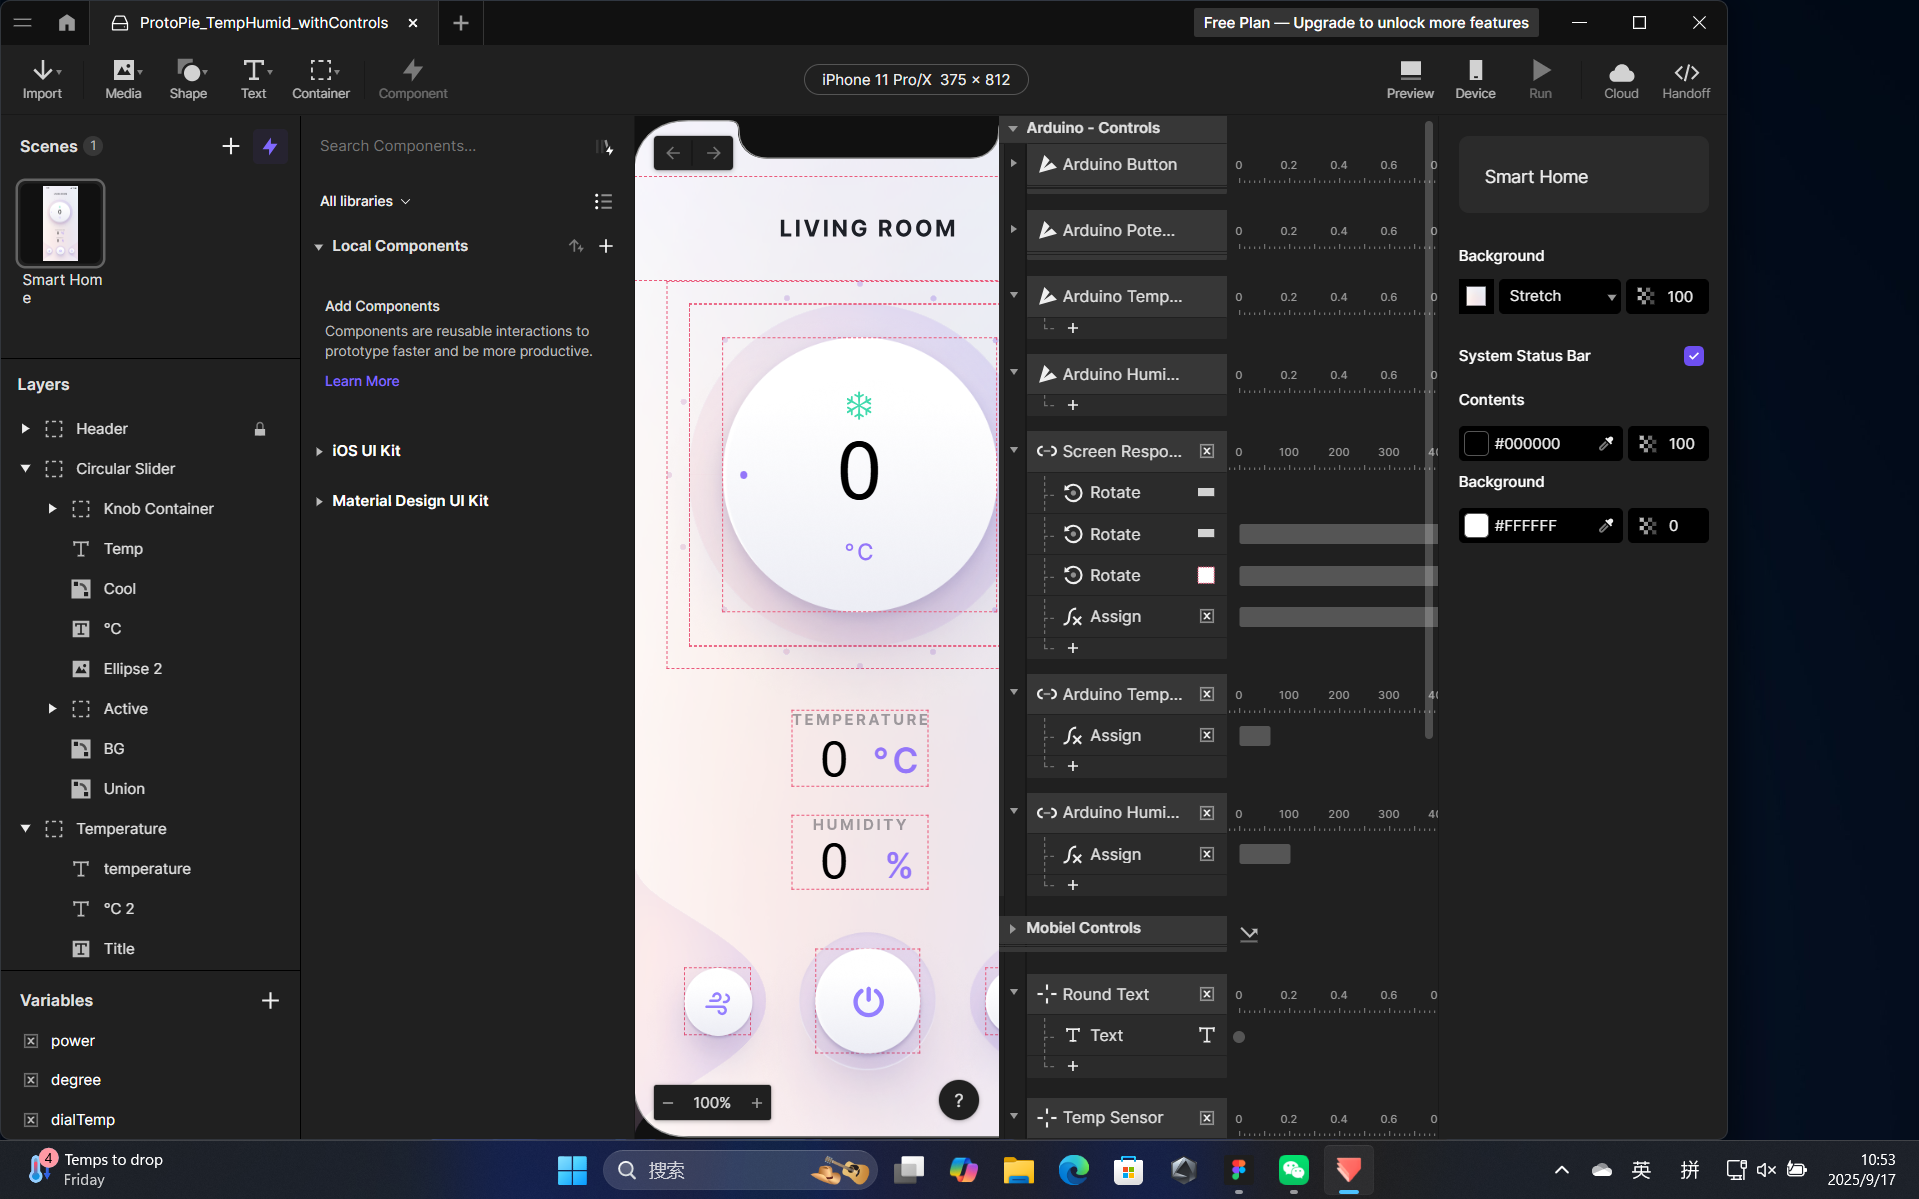Click the Container tool icon
The height and width of the screenshot is (1199, 1919).
(321, 79)
